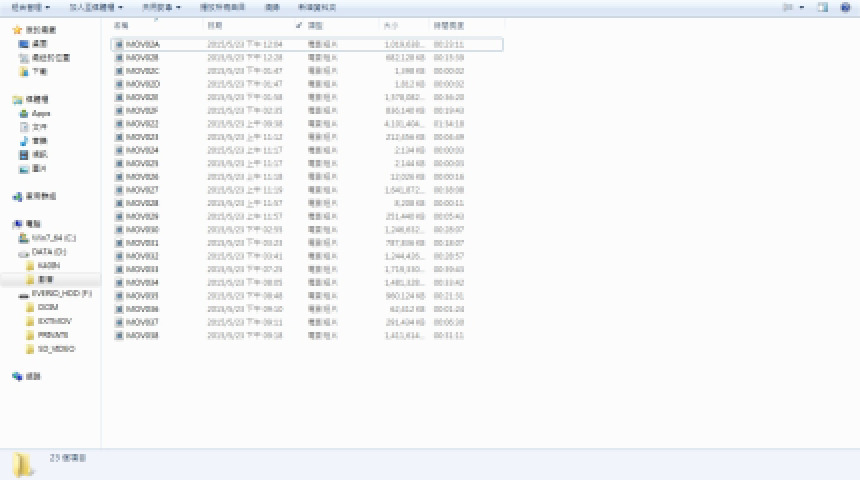Select the MOV02A video file
Image resolution: width=860 pixels, height=480 pixels.
click(x=143, y=45)
